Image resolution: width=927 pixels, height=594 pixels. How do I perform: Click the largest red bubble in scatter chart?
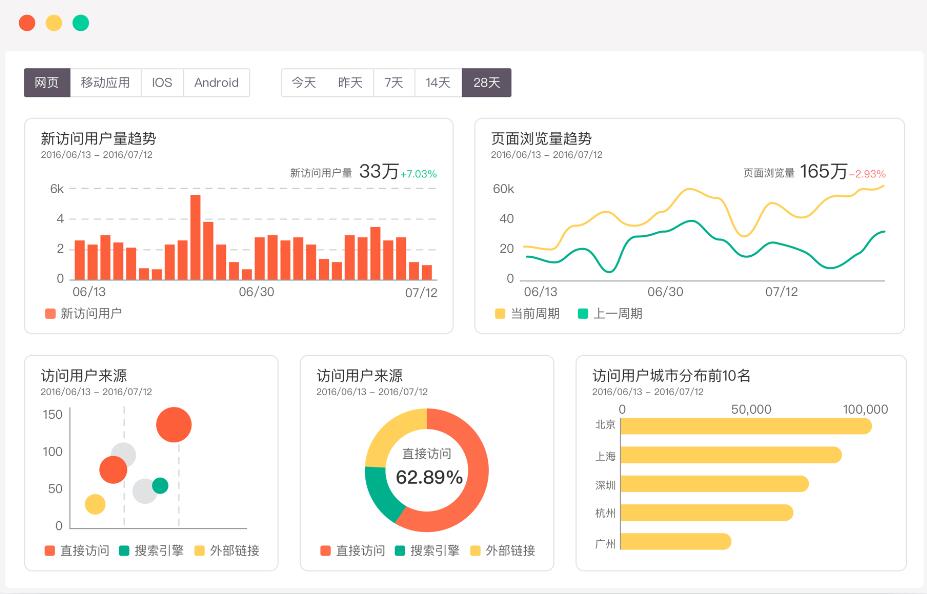pos(174,425)
